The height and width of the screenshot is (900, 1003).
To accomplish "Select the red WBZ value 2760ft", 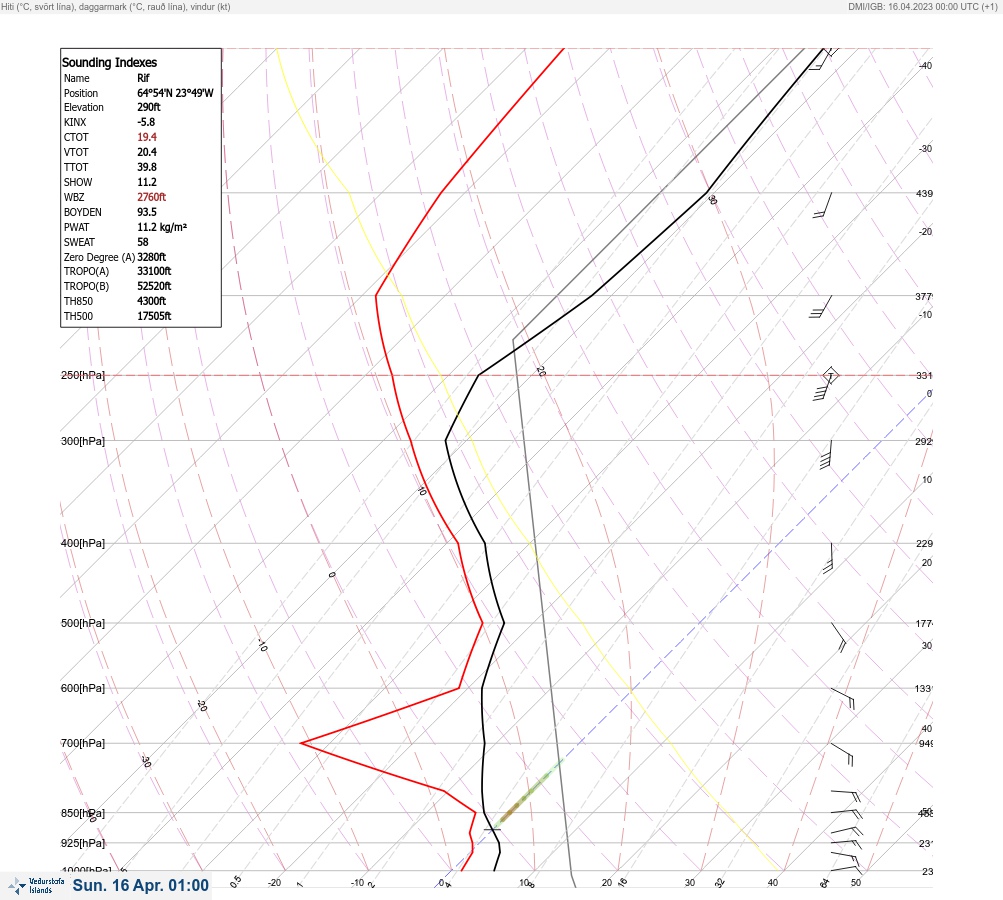I will point(152,197).
